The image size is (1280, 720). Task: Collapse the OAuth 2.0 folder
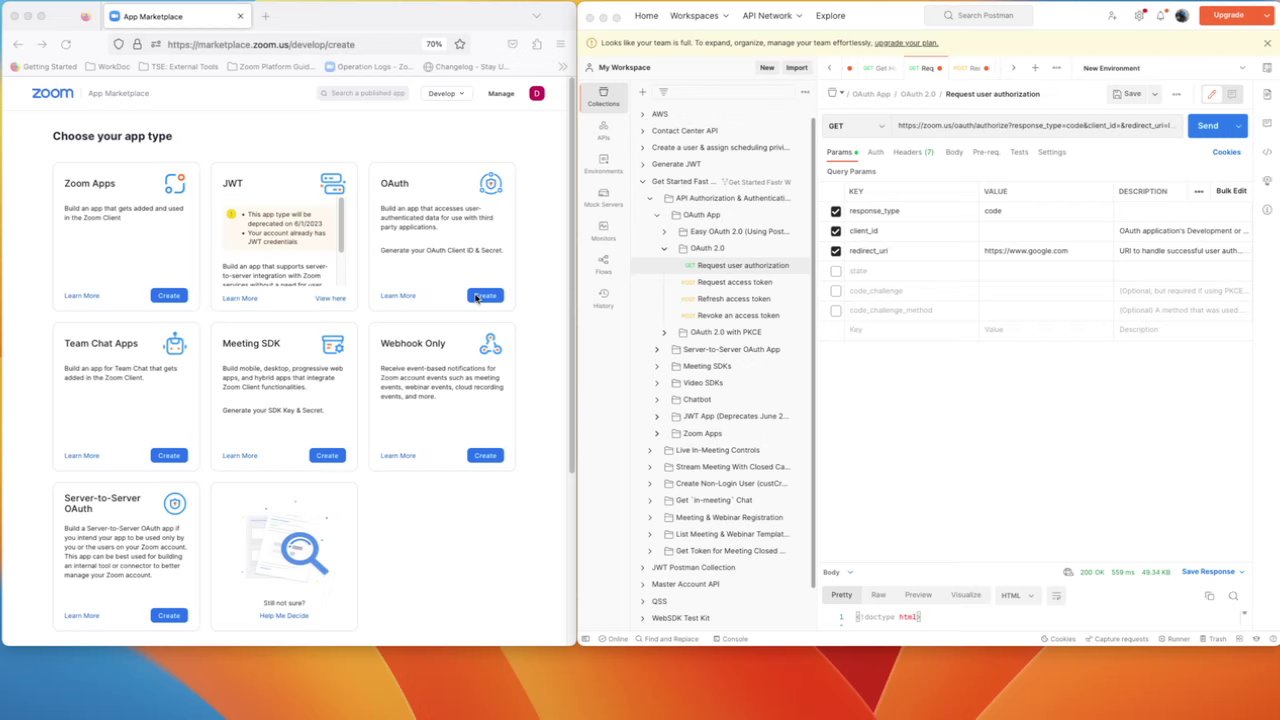(664, 248)
